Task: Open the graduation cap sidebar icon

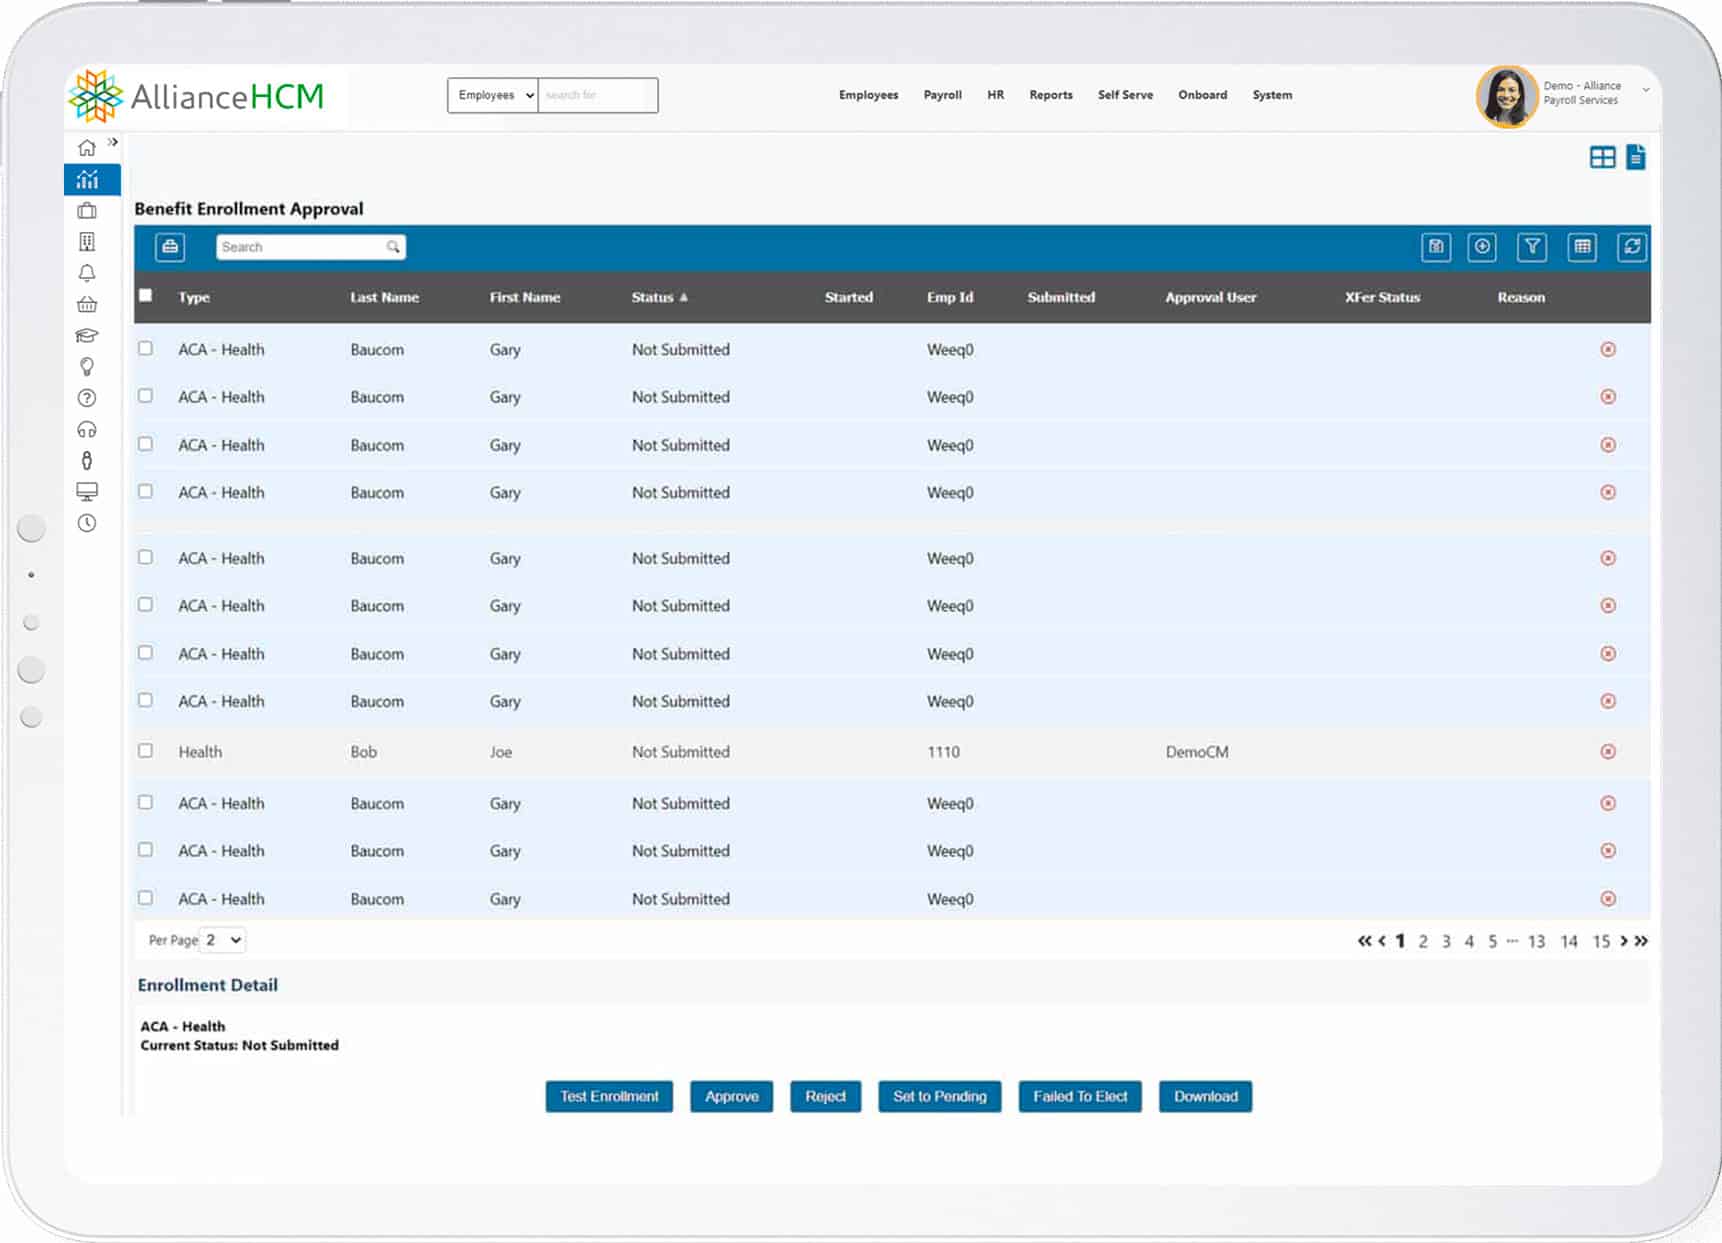Action: click(87, 335)
